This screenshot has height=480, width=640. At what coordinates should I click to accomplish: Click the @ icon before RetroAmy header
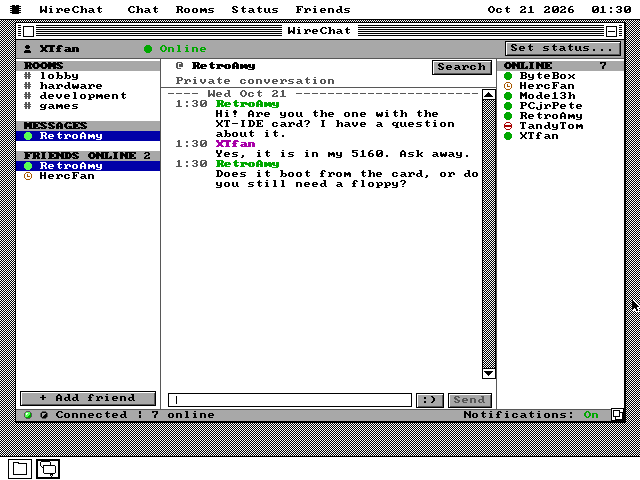[179, 66]
